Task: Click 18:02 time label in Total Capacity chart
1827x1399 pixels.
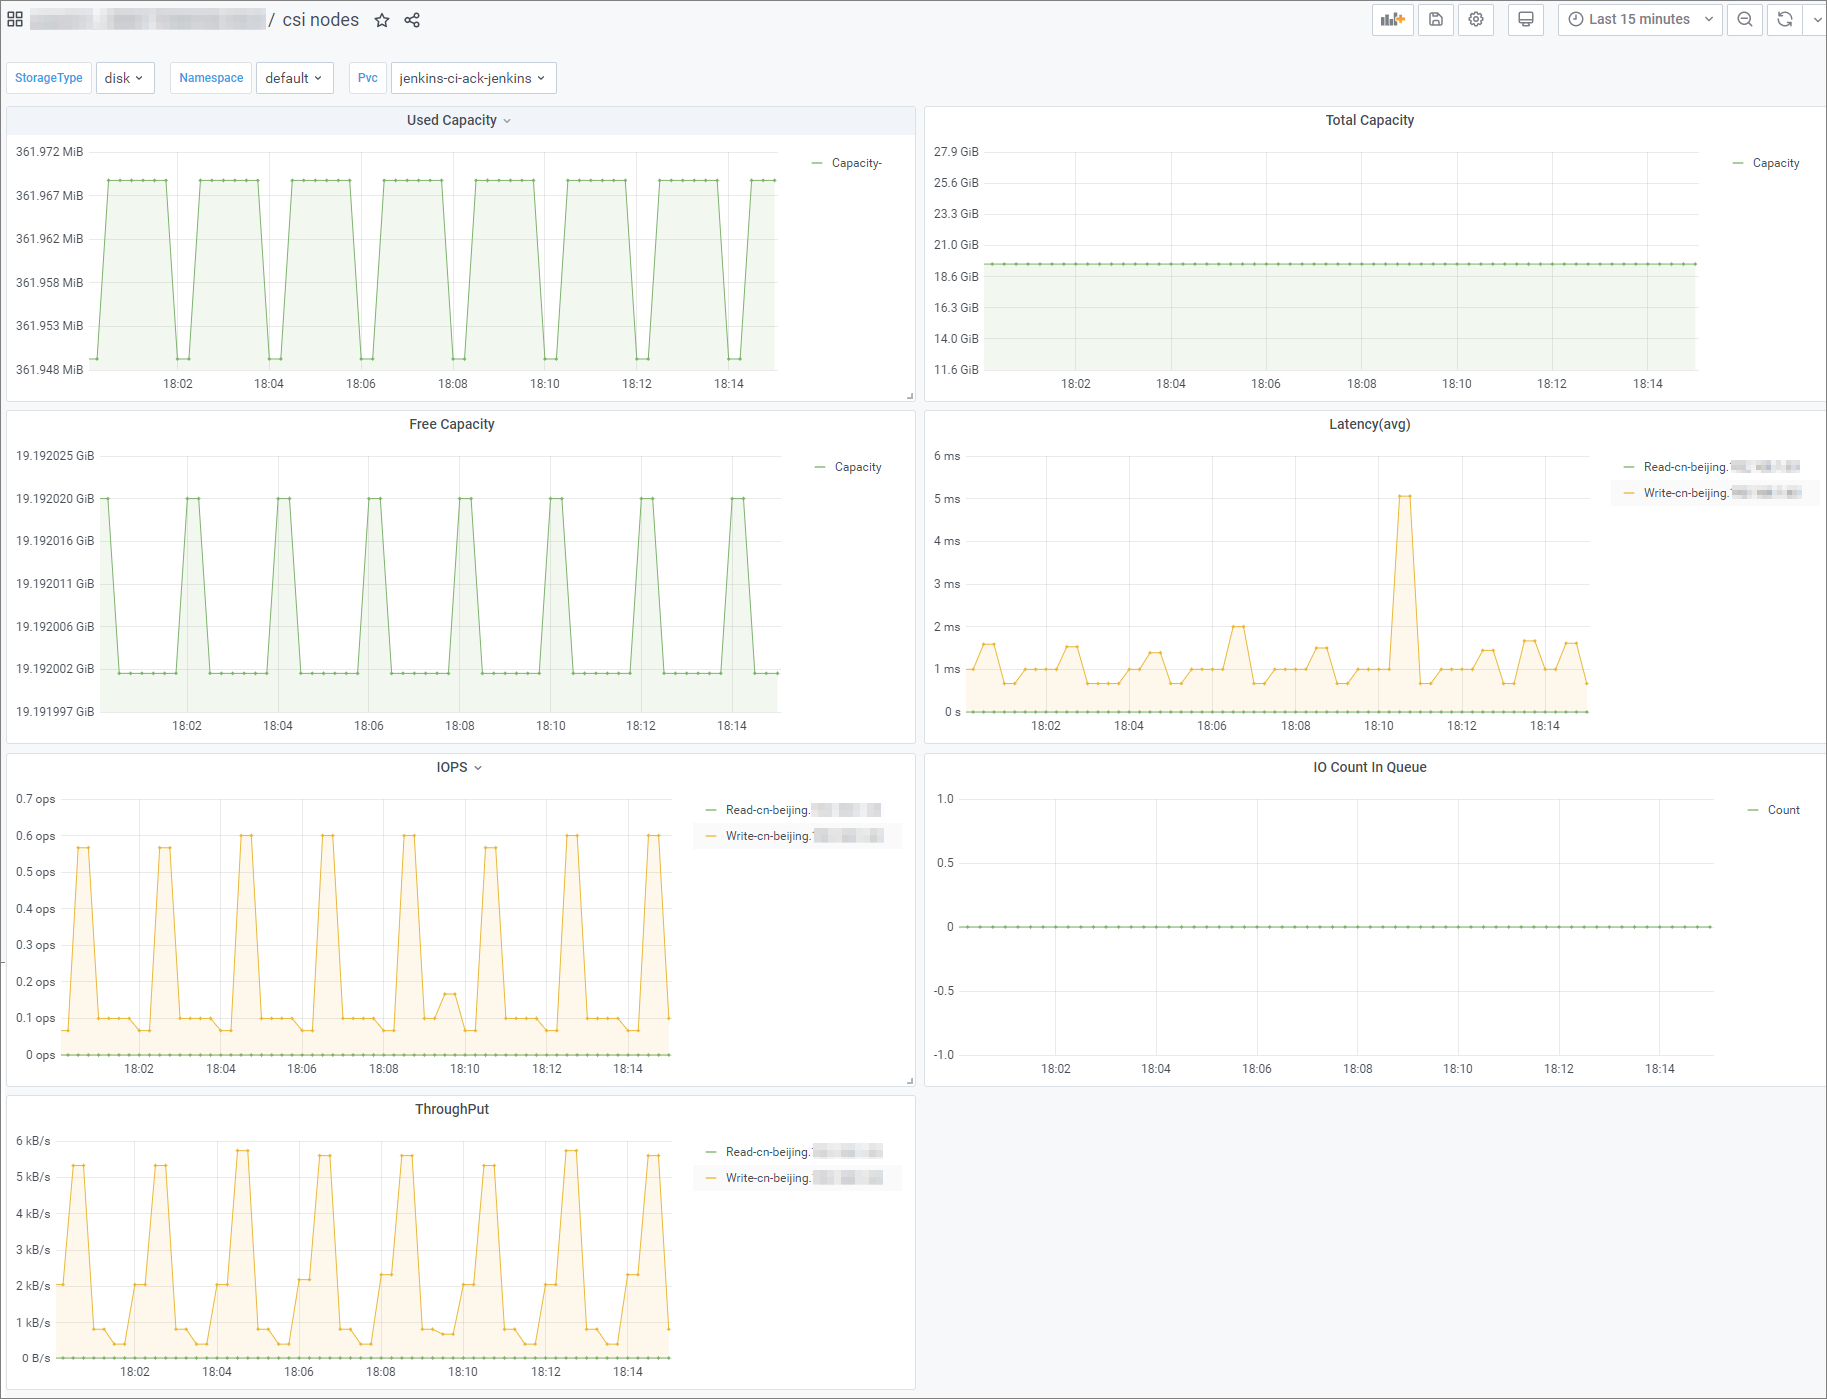Action: (x=1076, y=384)
